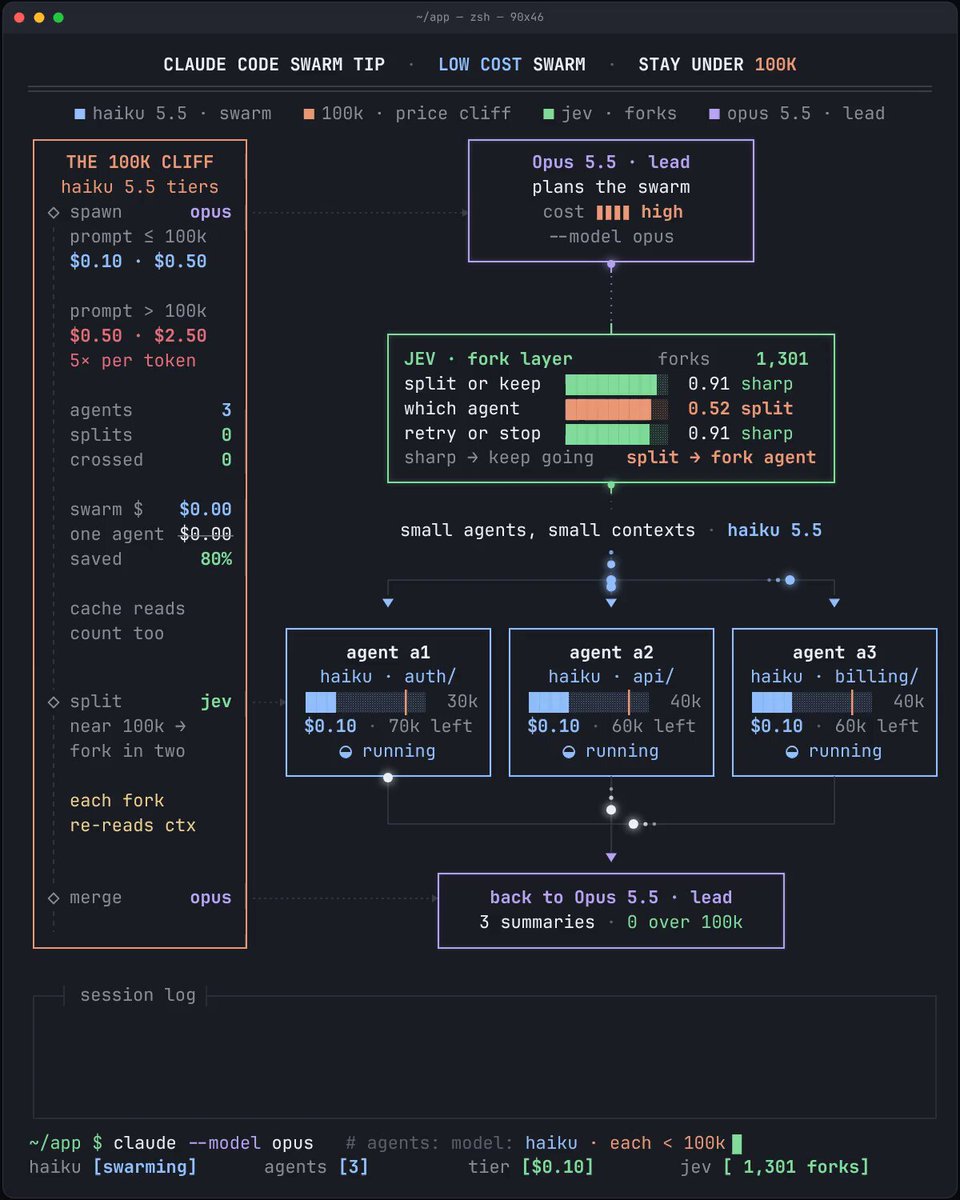The image size is (960, 1200).
Task: Click the purple opus 5.5 lead legend square
Action: coord(714,114)
